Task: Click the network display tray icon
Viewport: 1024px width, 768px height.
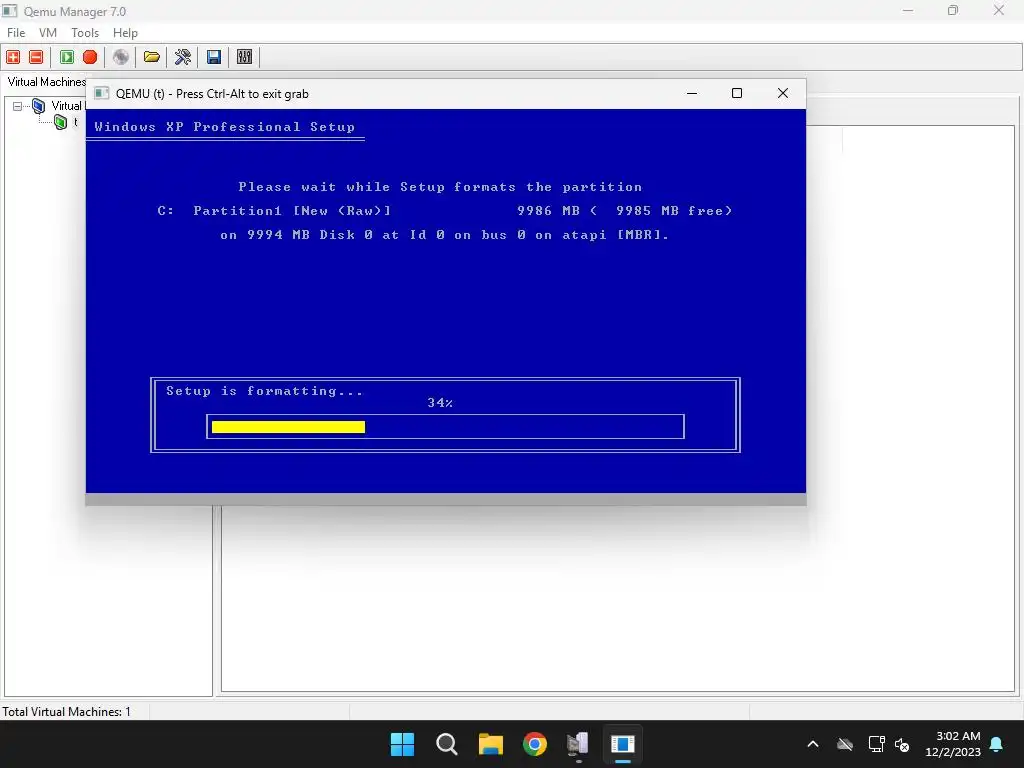Action: point(876,744)
